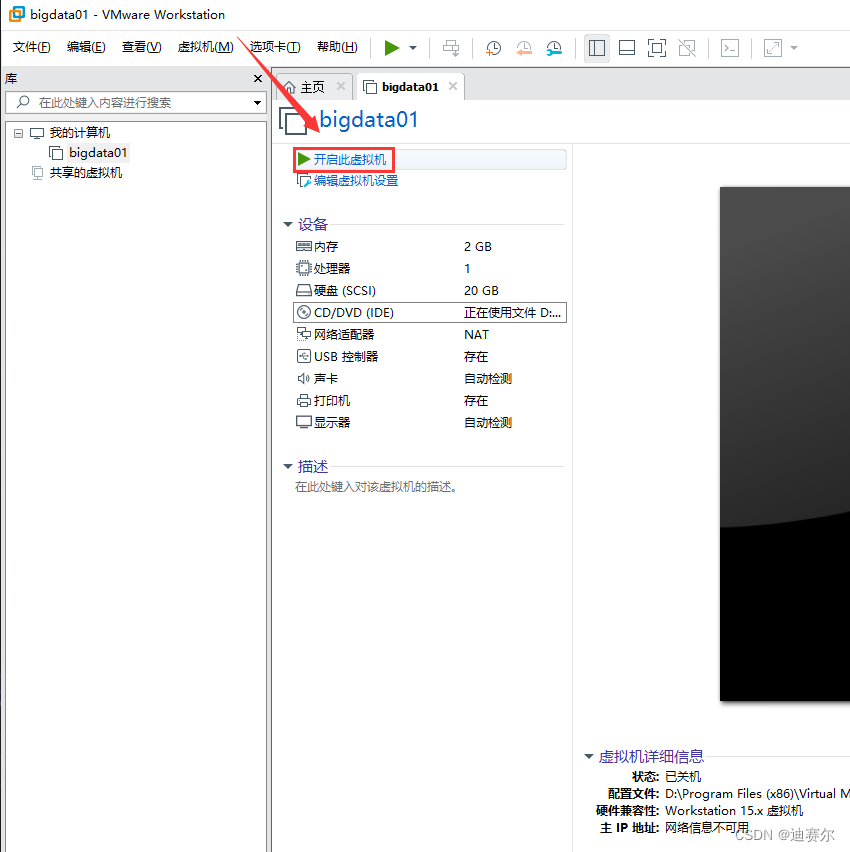Image resolution: width=850 pixels, height=852 pixels.
Task: Click the stretch guest display icon
Action: 773,48
